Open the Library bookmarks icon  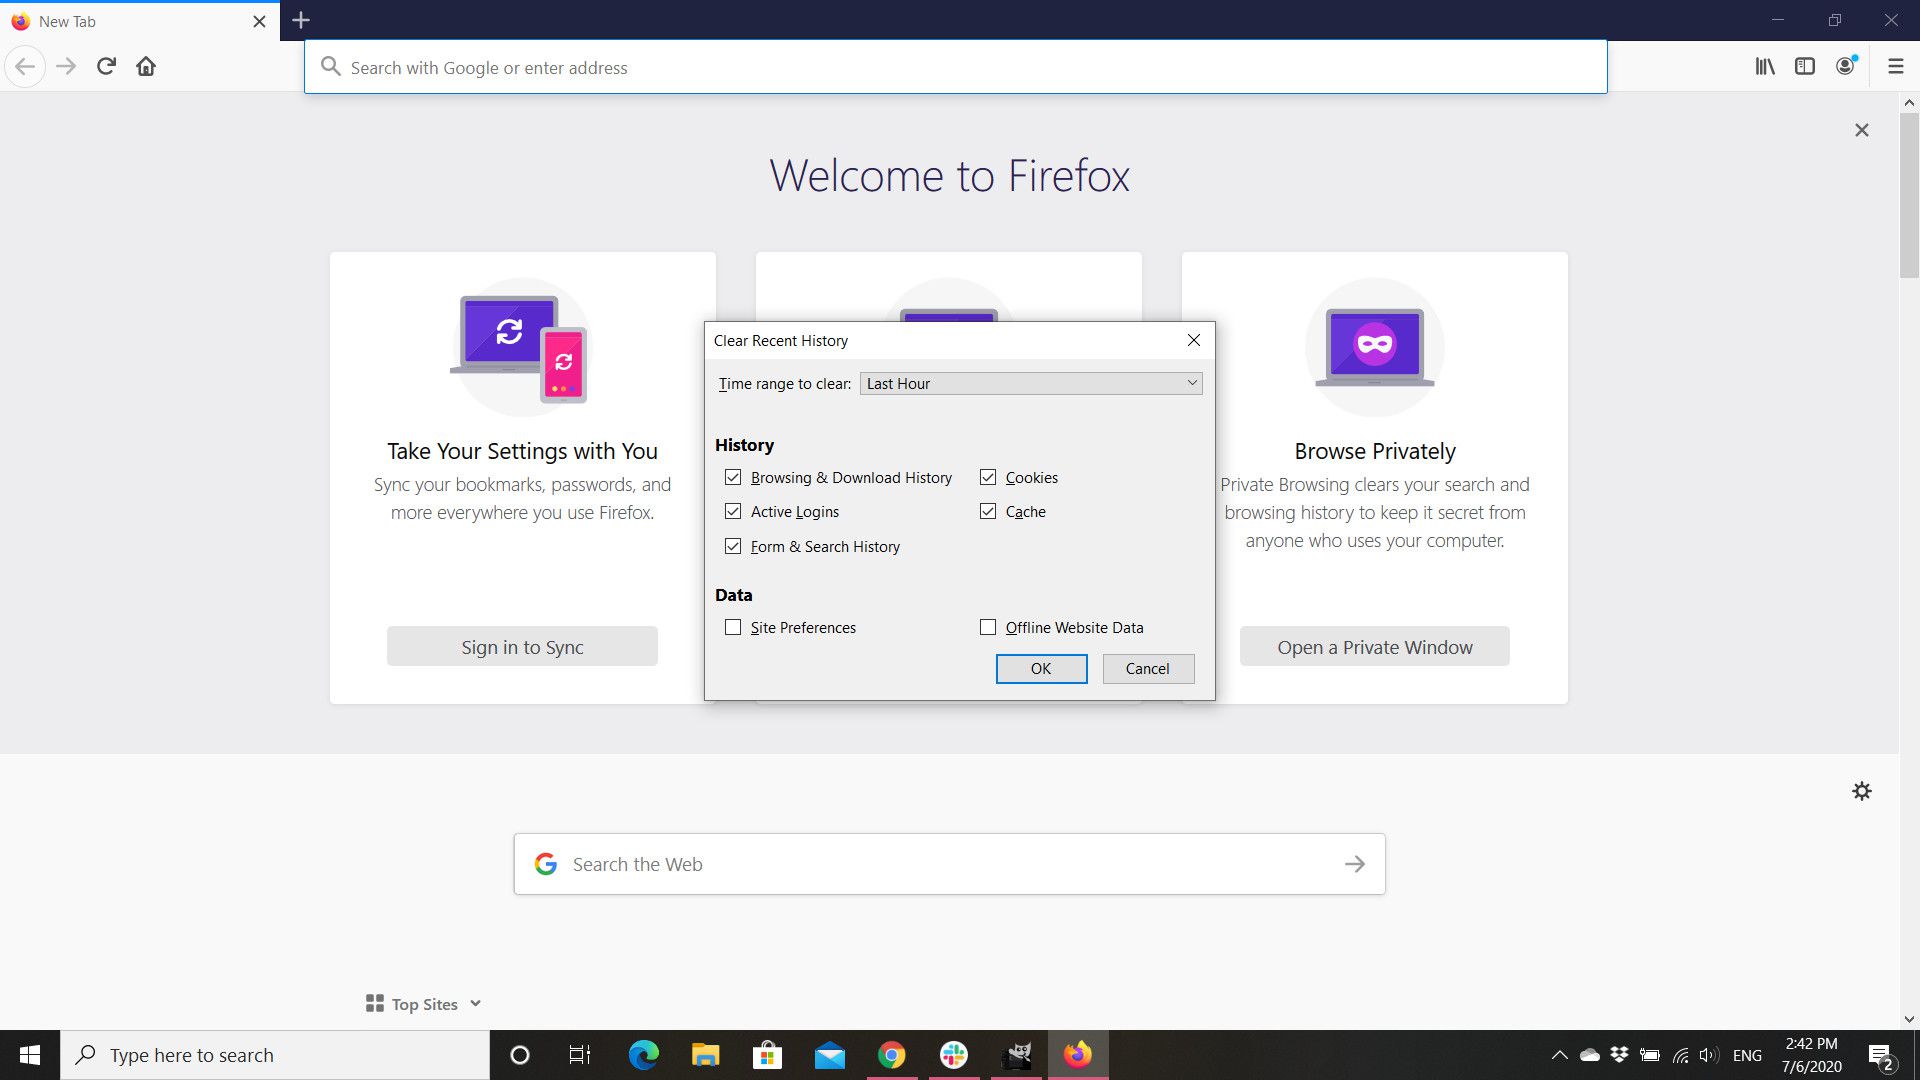(x=1765, y=67)
